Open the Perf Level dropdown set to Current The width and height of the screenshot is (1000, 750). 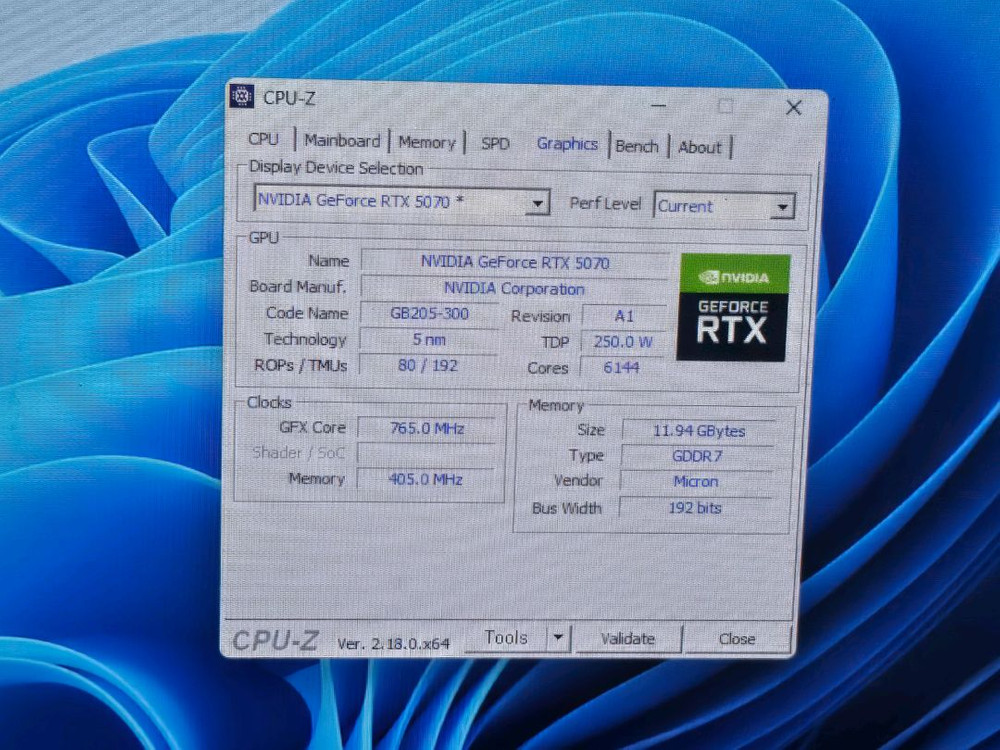tap(783, 207)
